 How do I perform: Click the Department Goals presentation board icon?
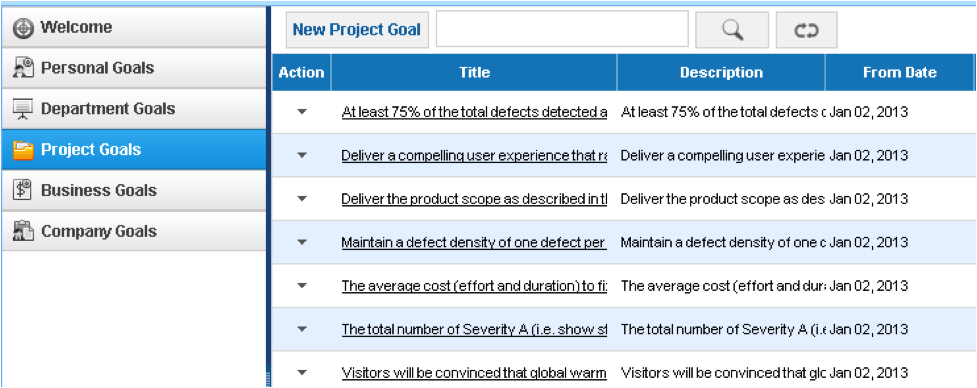pyautogui.click(x=23, y=109)
